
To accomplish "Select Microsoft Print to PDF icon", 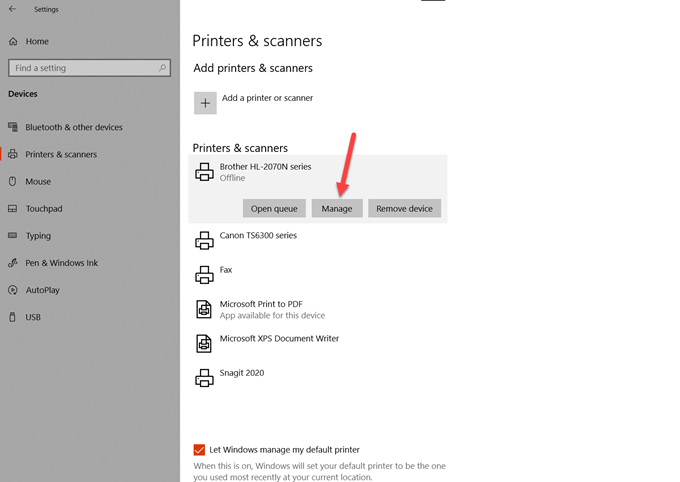I will (x=204, y=309).
